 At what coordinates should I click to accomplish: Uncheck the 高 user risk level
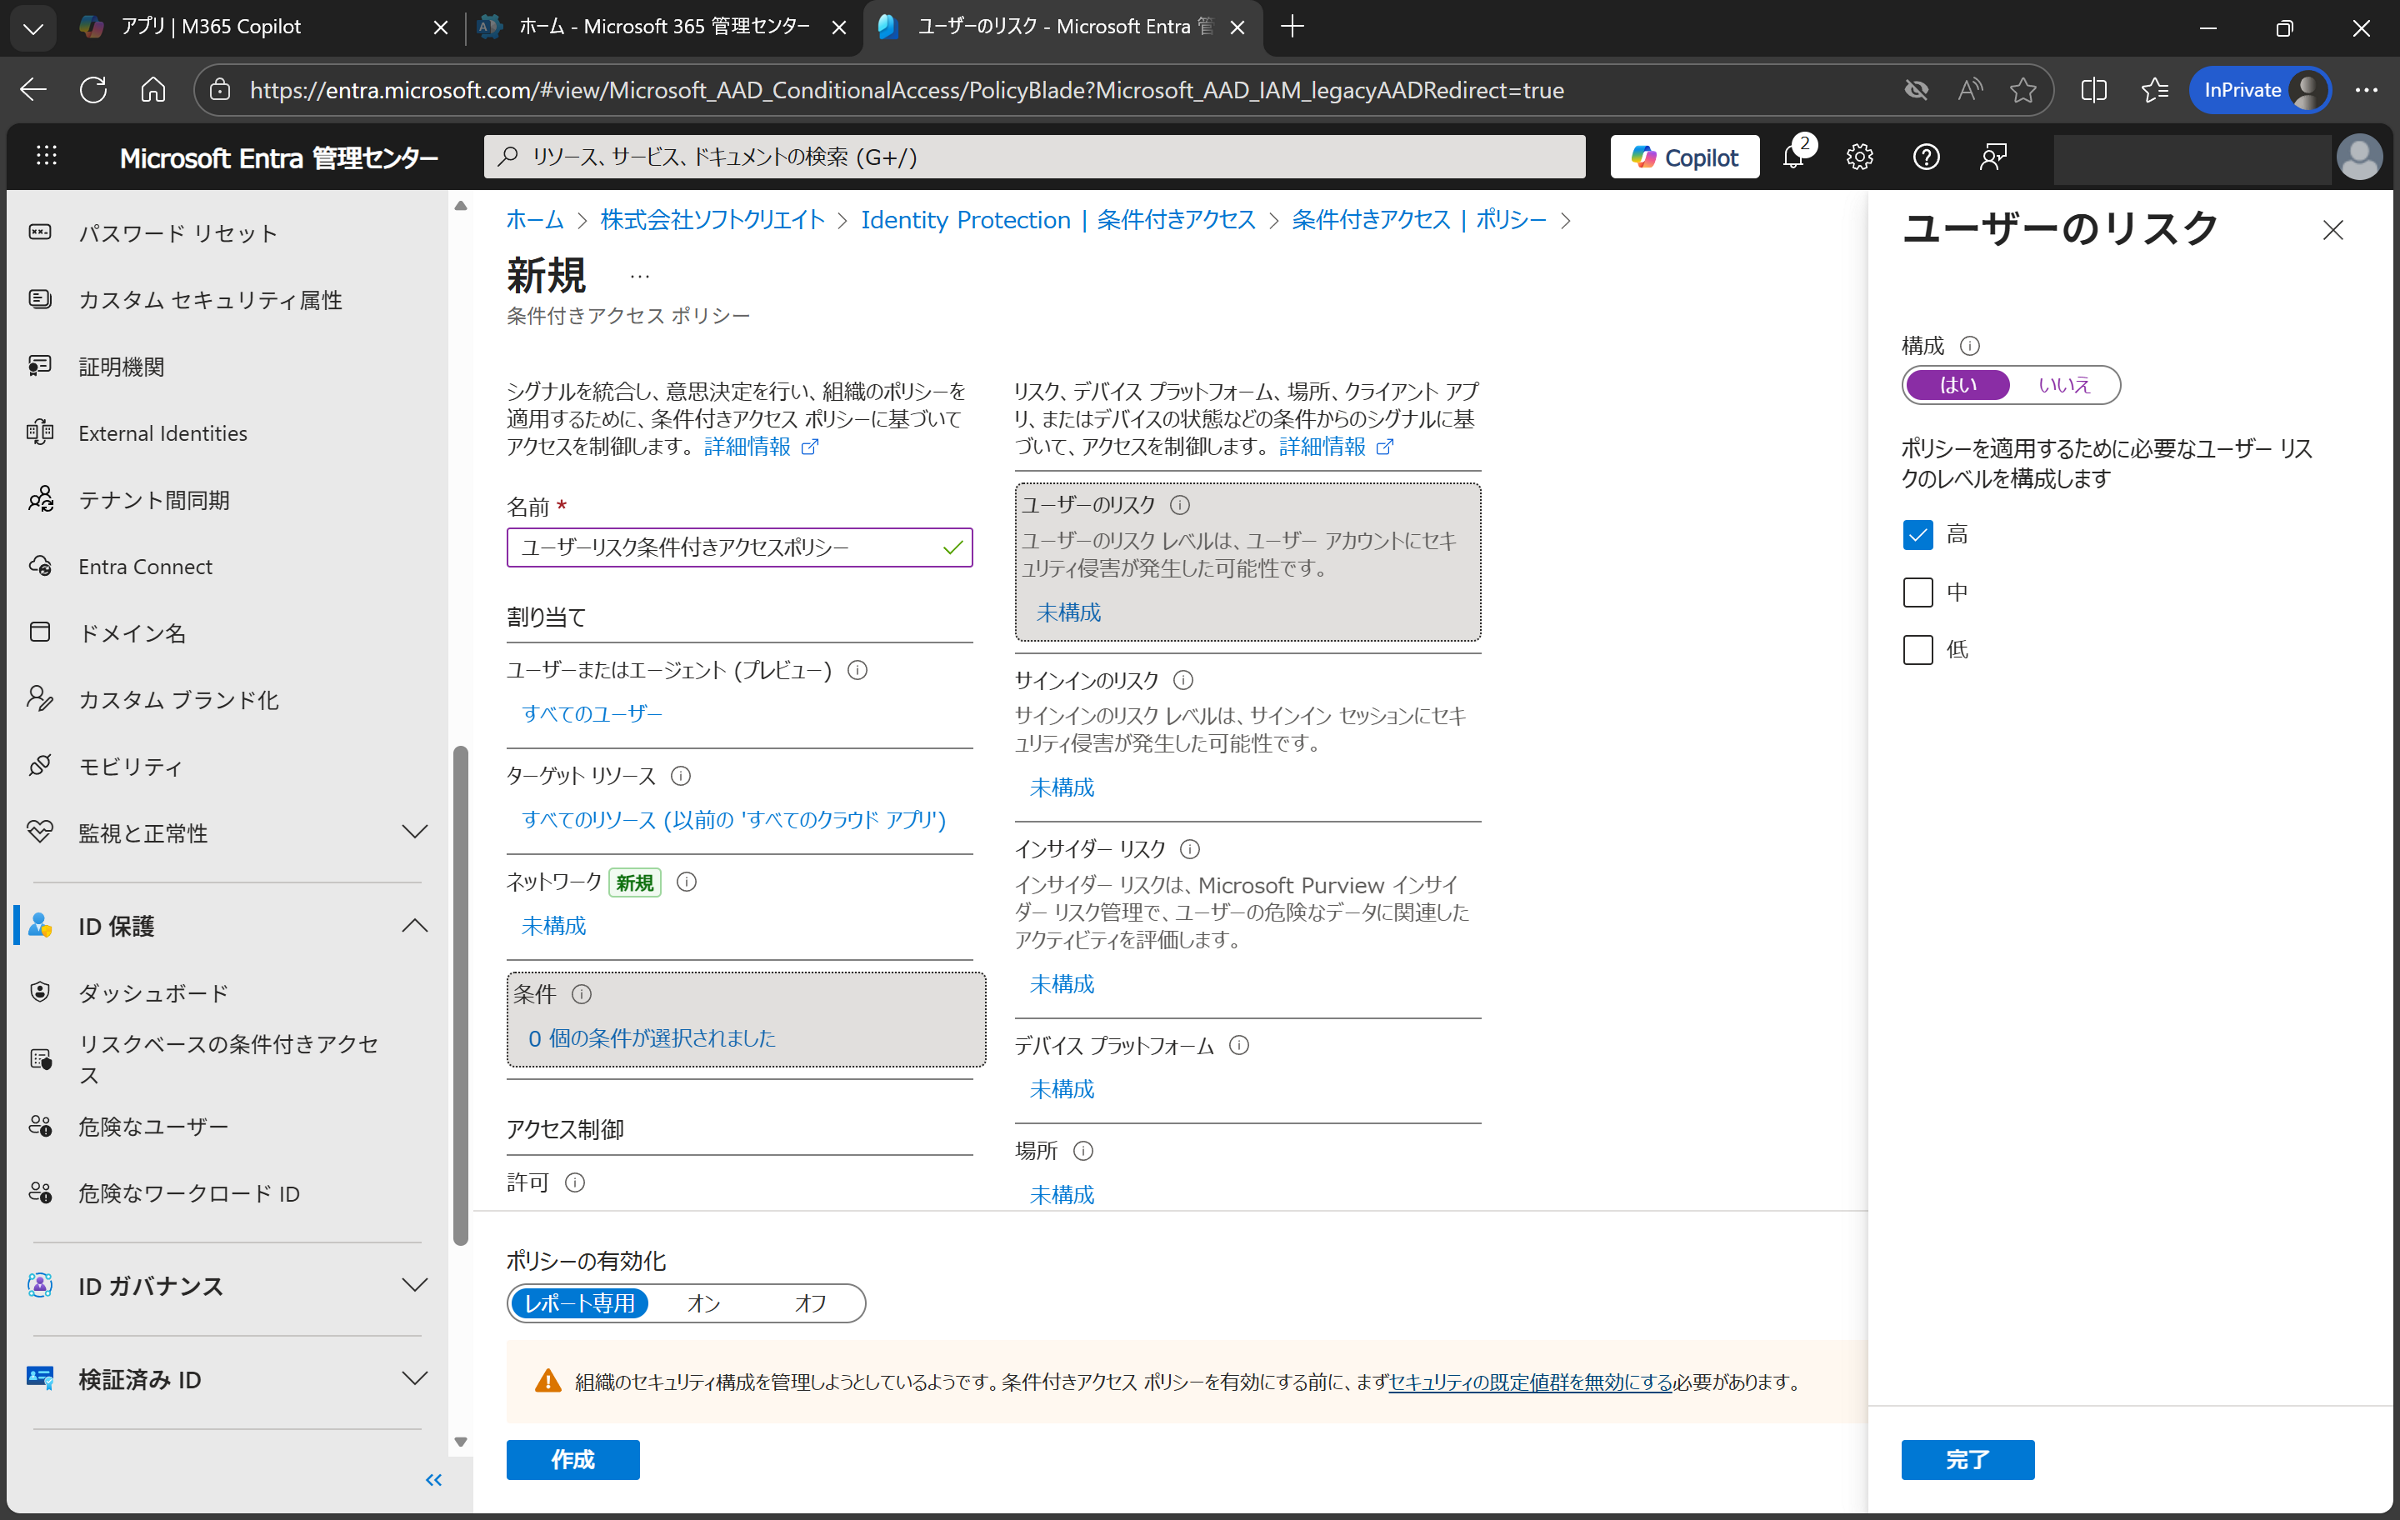pyautogui.click(x=1917, y=535)
